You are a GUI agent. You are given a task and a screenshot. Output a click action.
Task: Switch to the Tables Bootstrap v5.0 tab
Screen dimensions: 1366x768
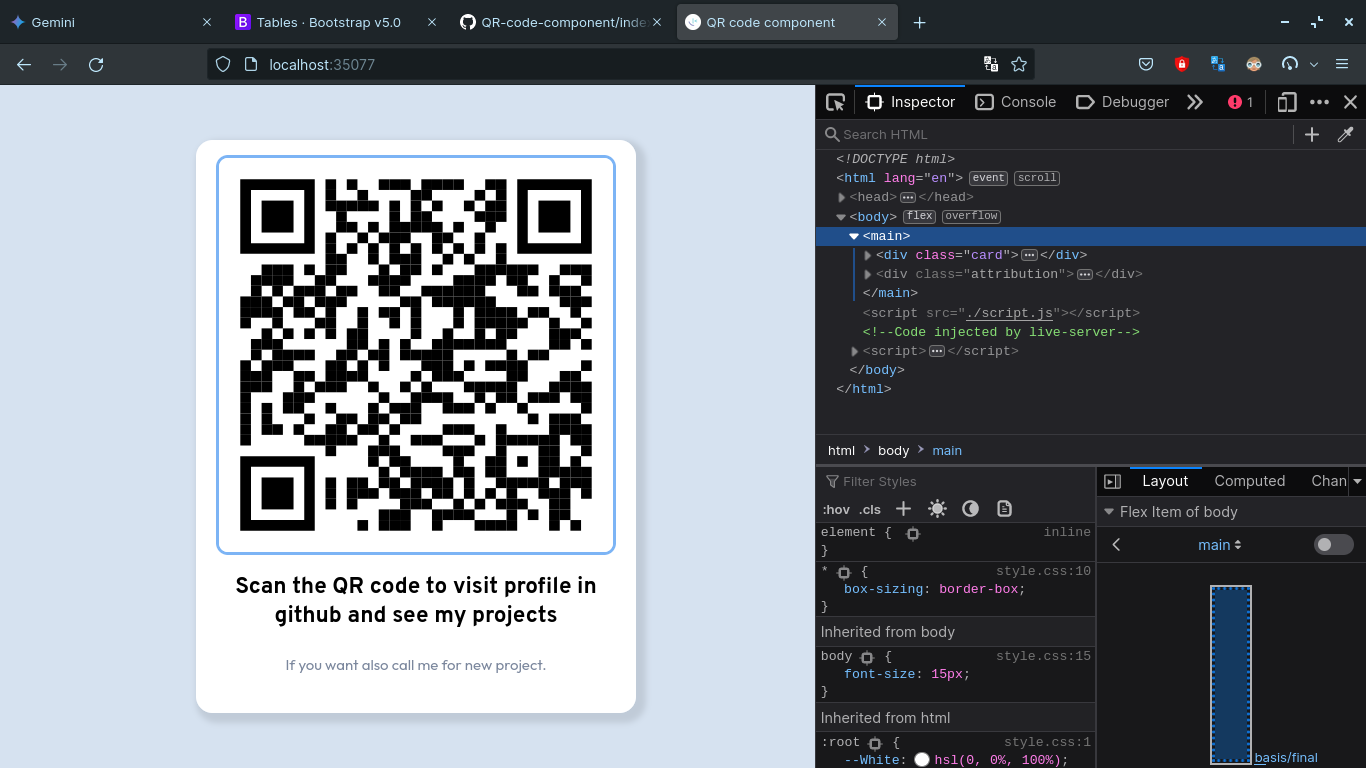tap(338, 22)
